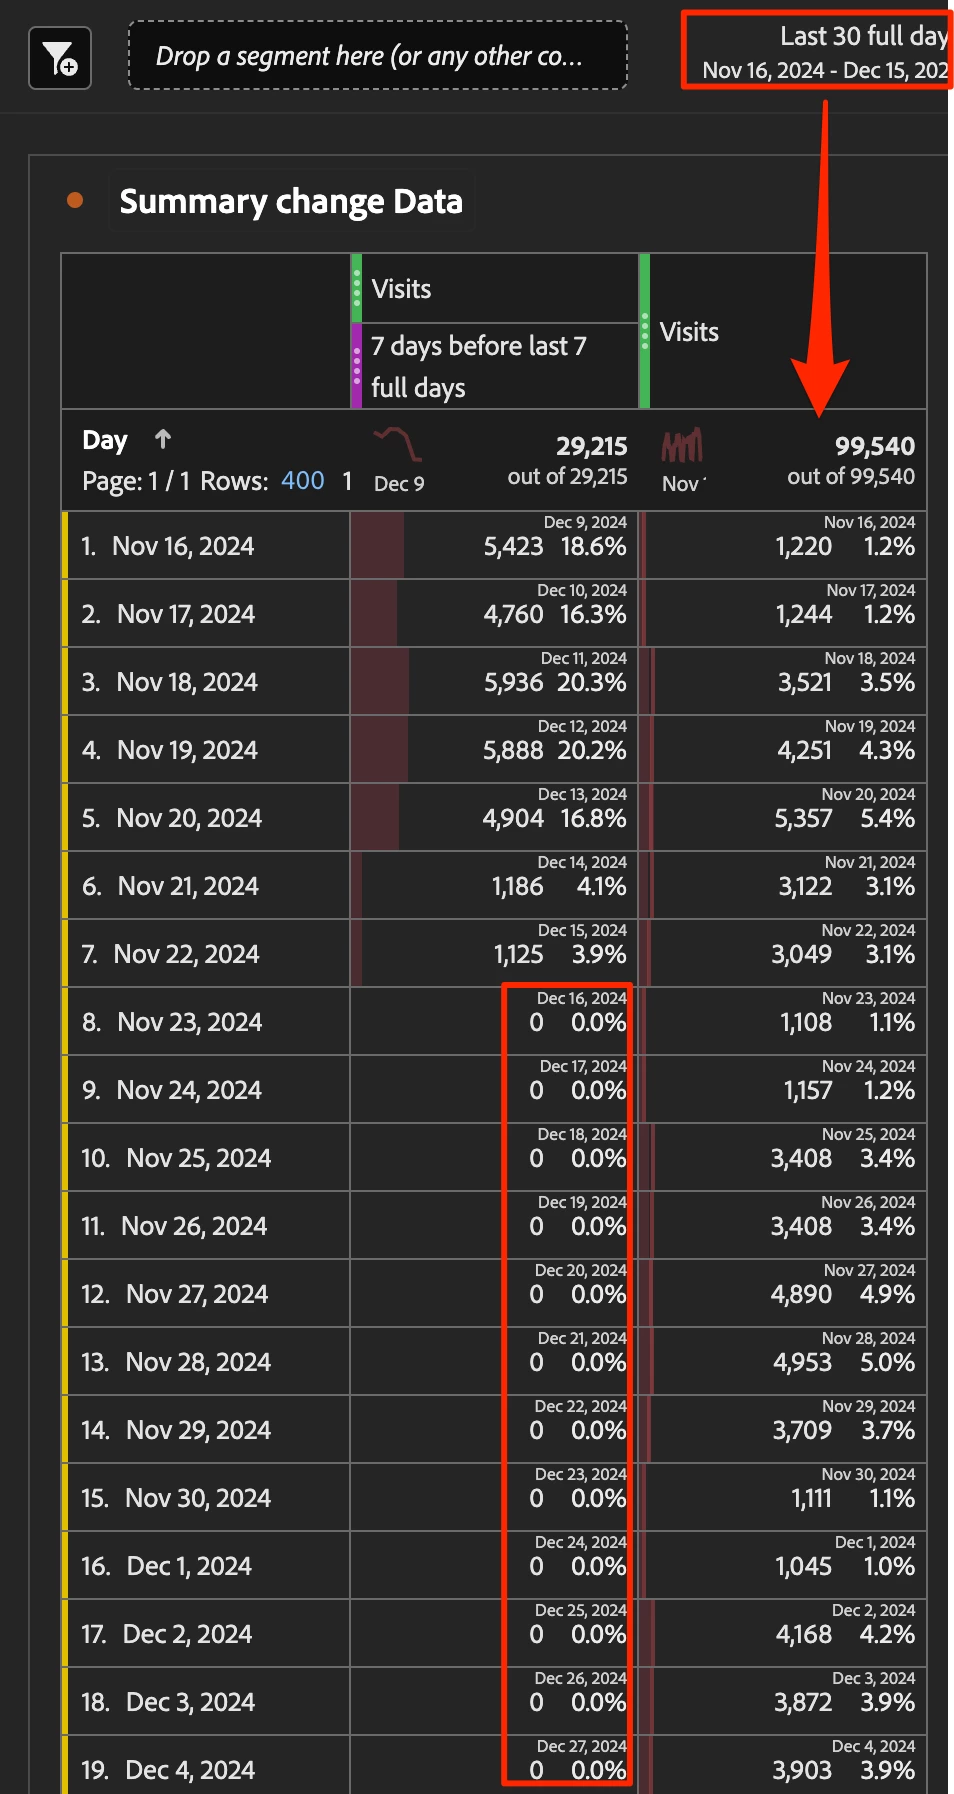The height and width of the screenshot is (1794, 954).
Task: Select row 7 Nov 22, 2024
Action: point(206,954)
